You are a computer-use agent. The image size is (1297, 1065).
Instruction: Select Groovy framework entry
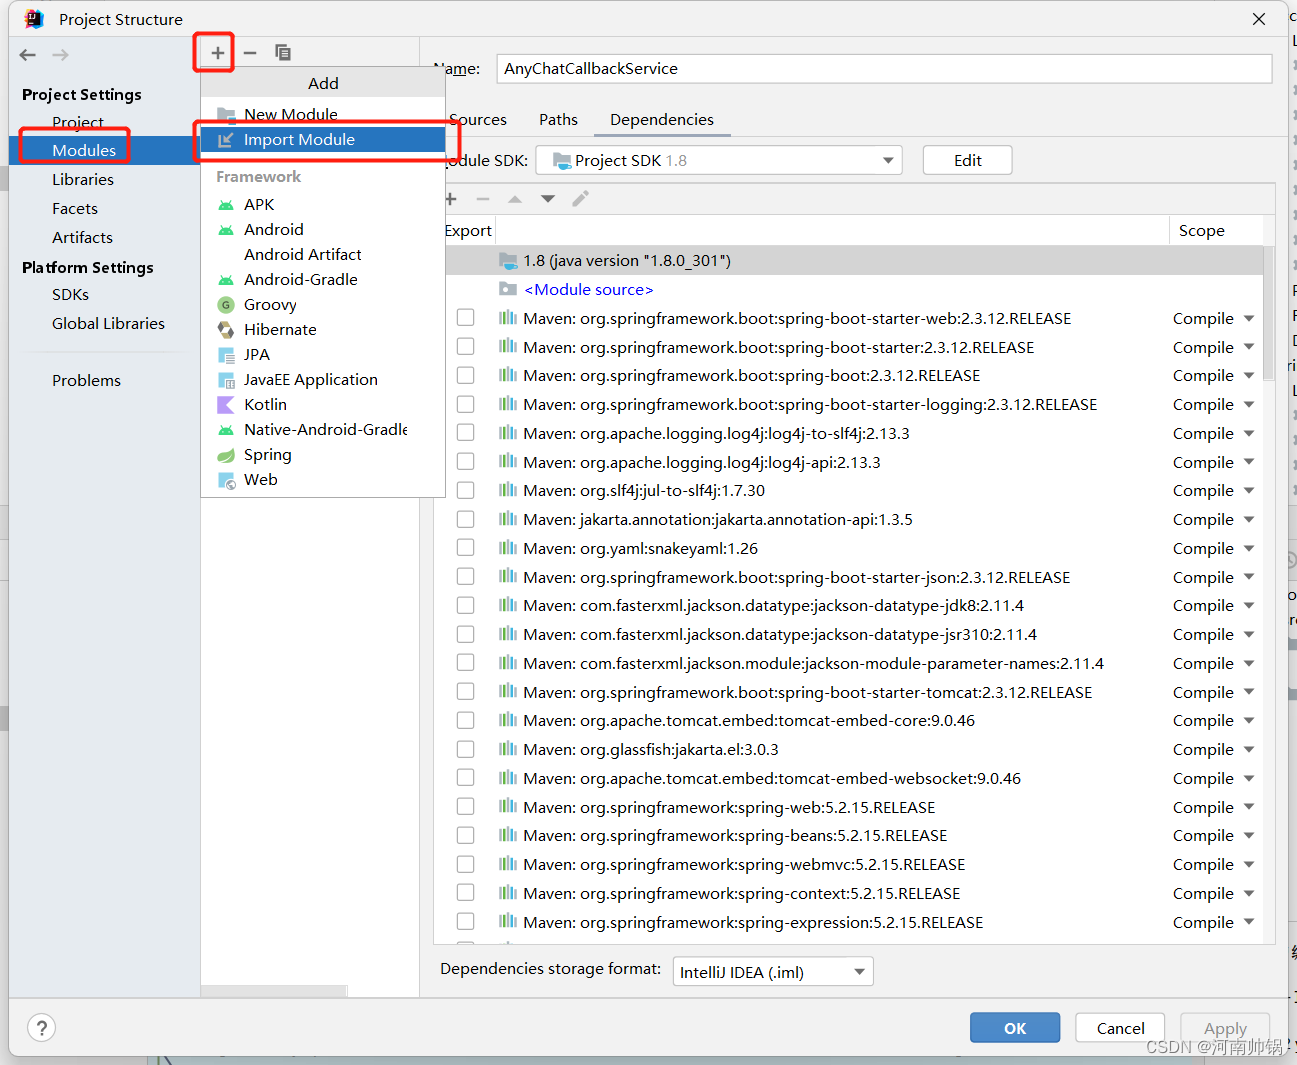[323, 304]
